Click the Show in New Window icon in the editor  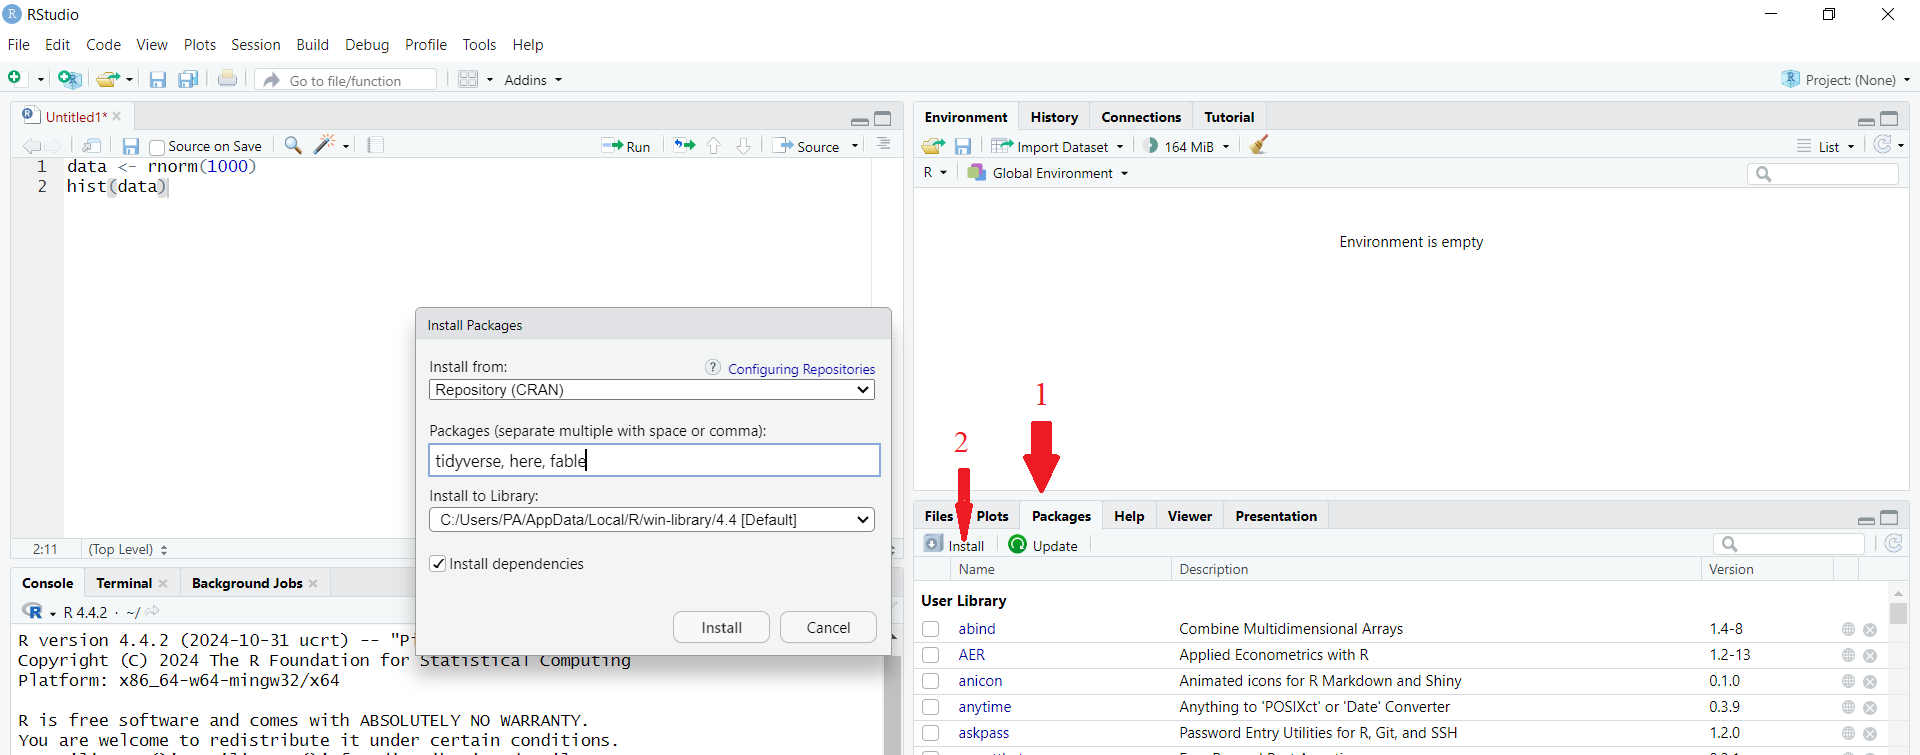click(x=91, y=146)
